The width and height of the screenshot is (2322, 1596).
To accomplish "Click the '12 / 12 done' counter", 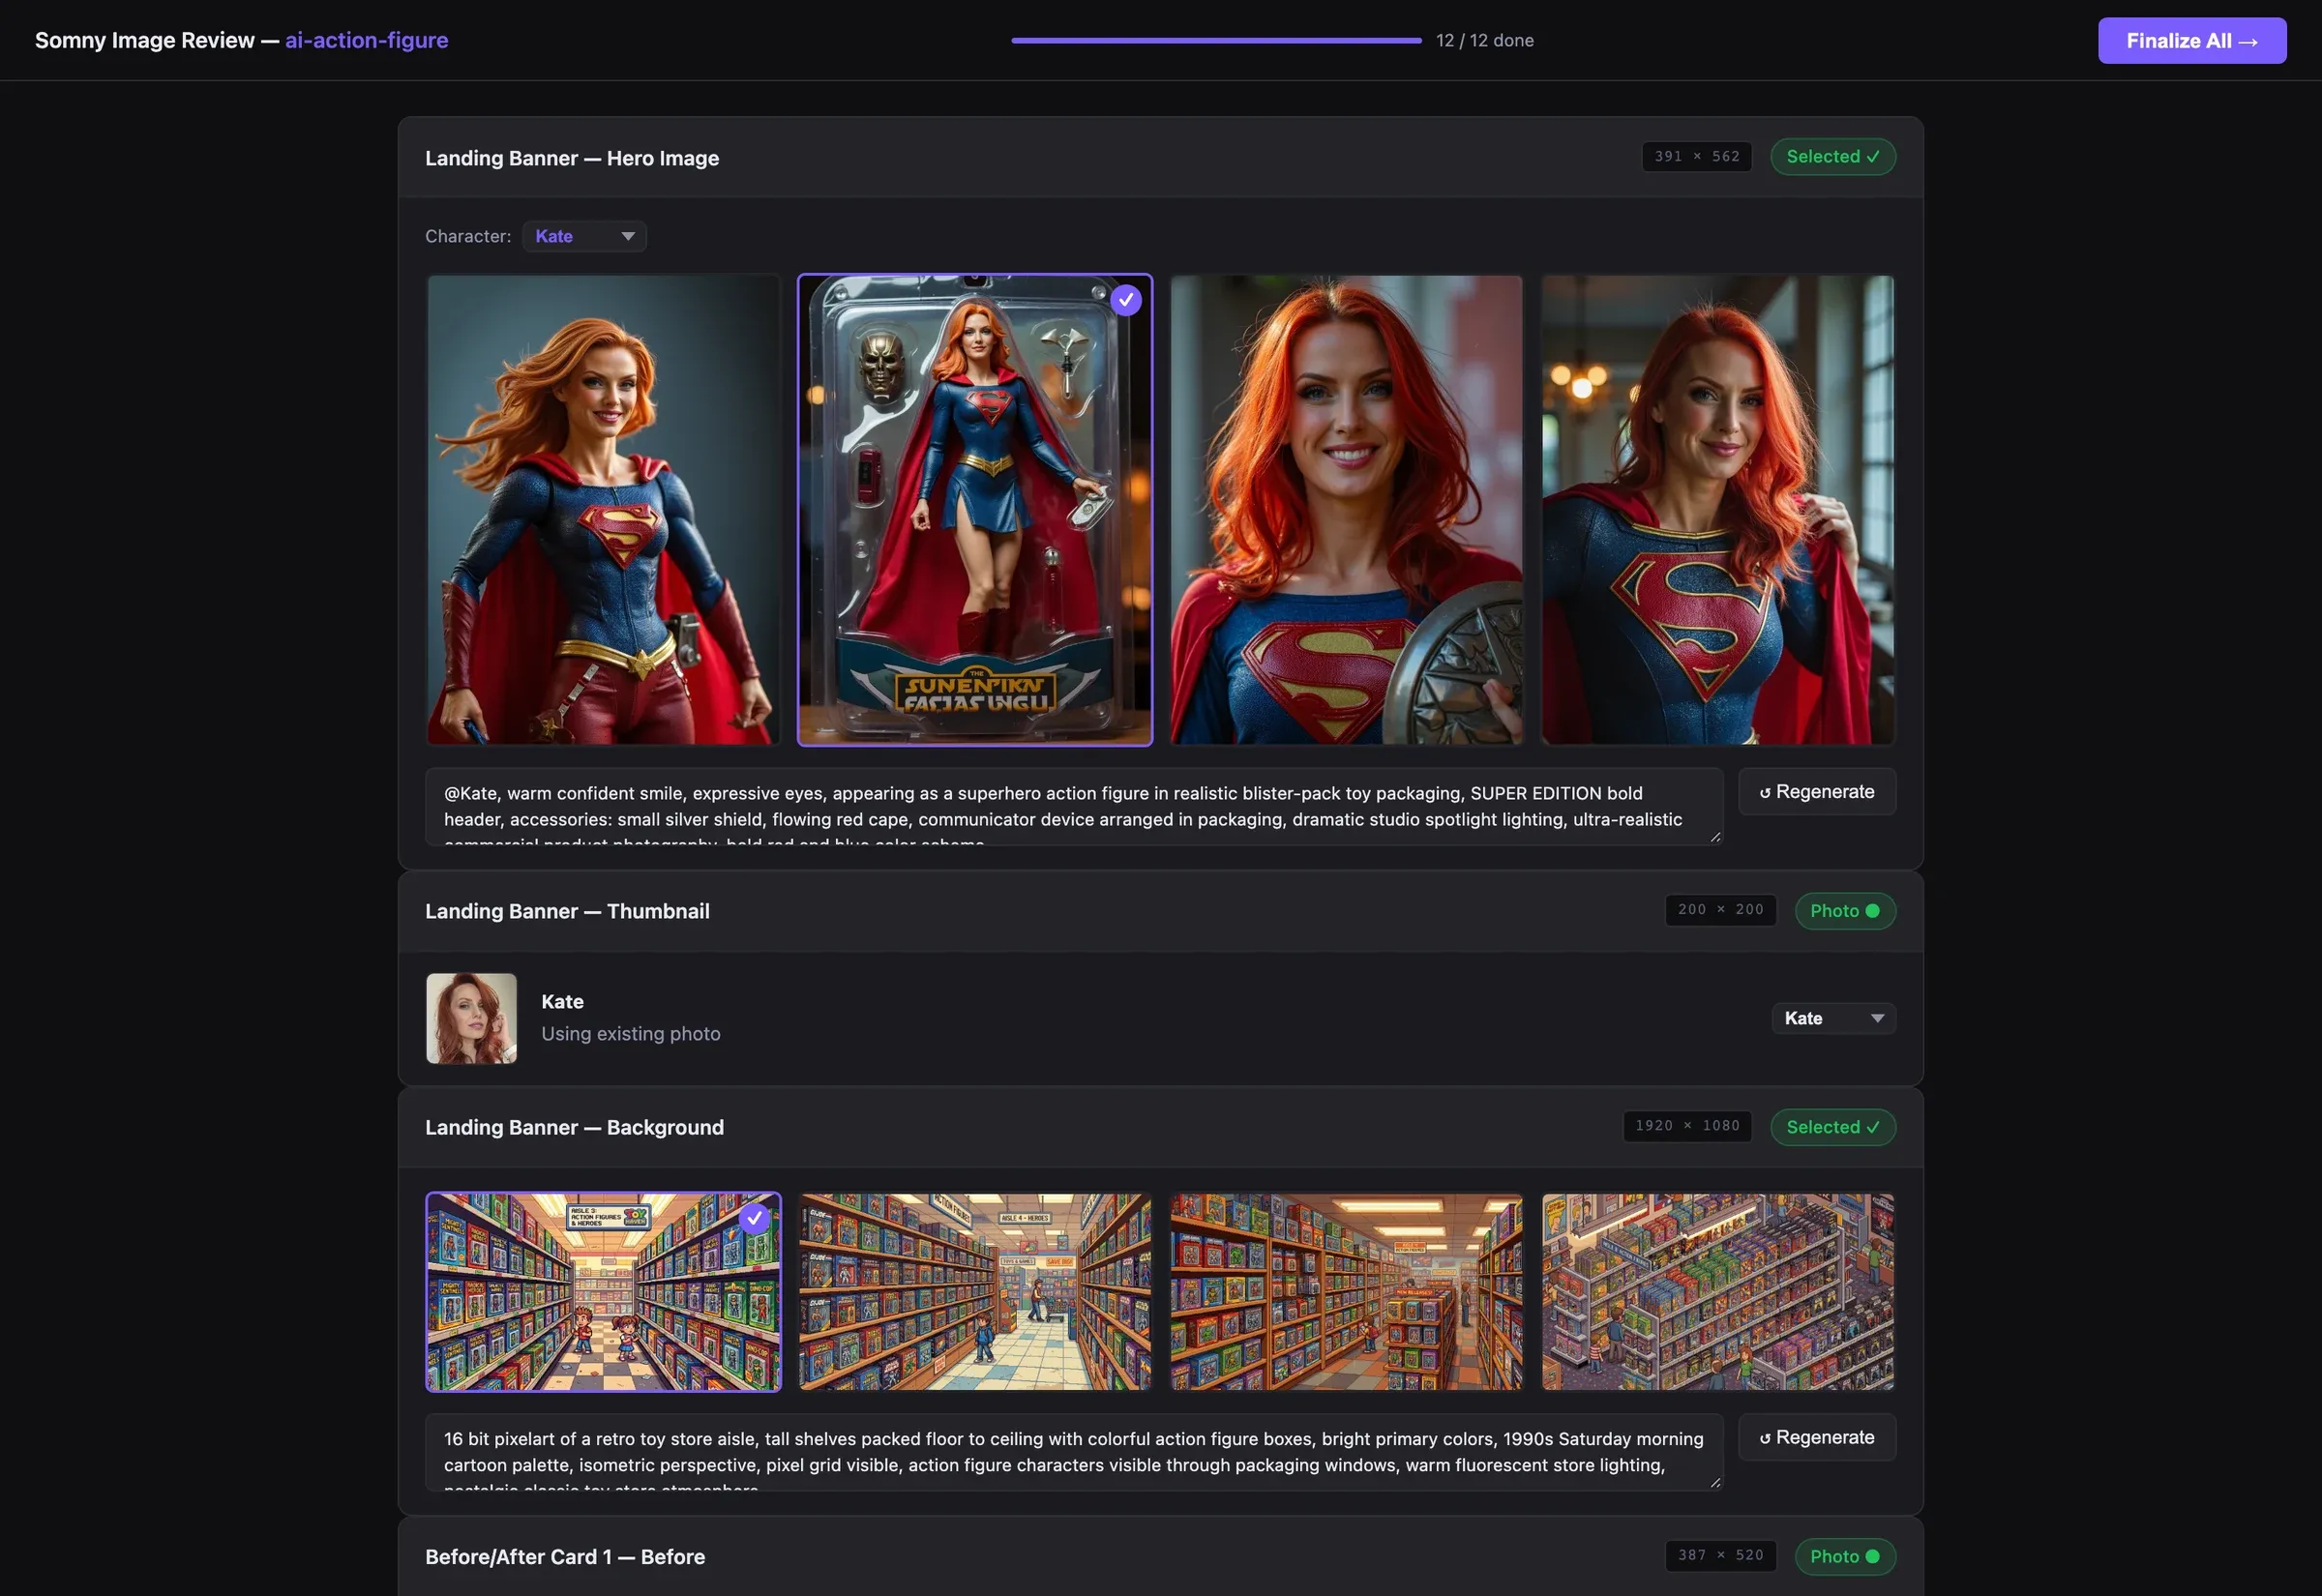I will click(x=1484, y=40).
